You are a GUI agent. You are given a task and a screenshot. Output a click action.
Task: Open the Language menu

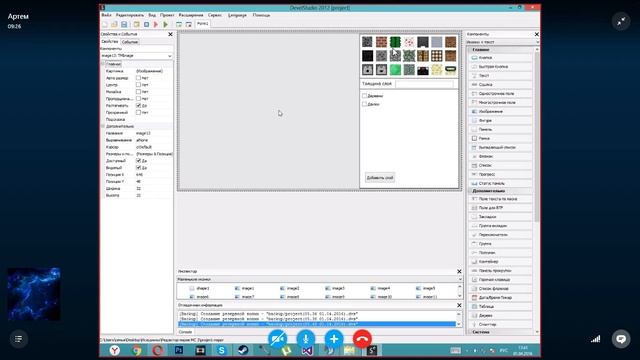click(237, 15)
